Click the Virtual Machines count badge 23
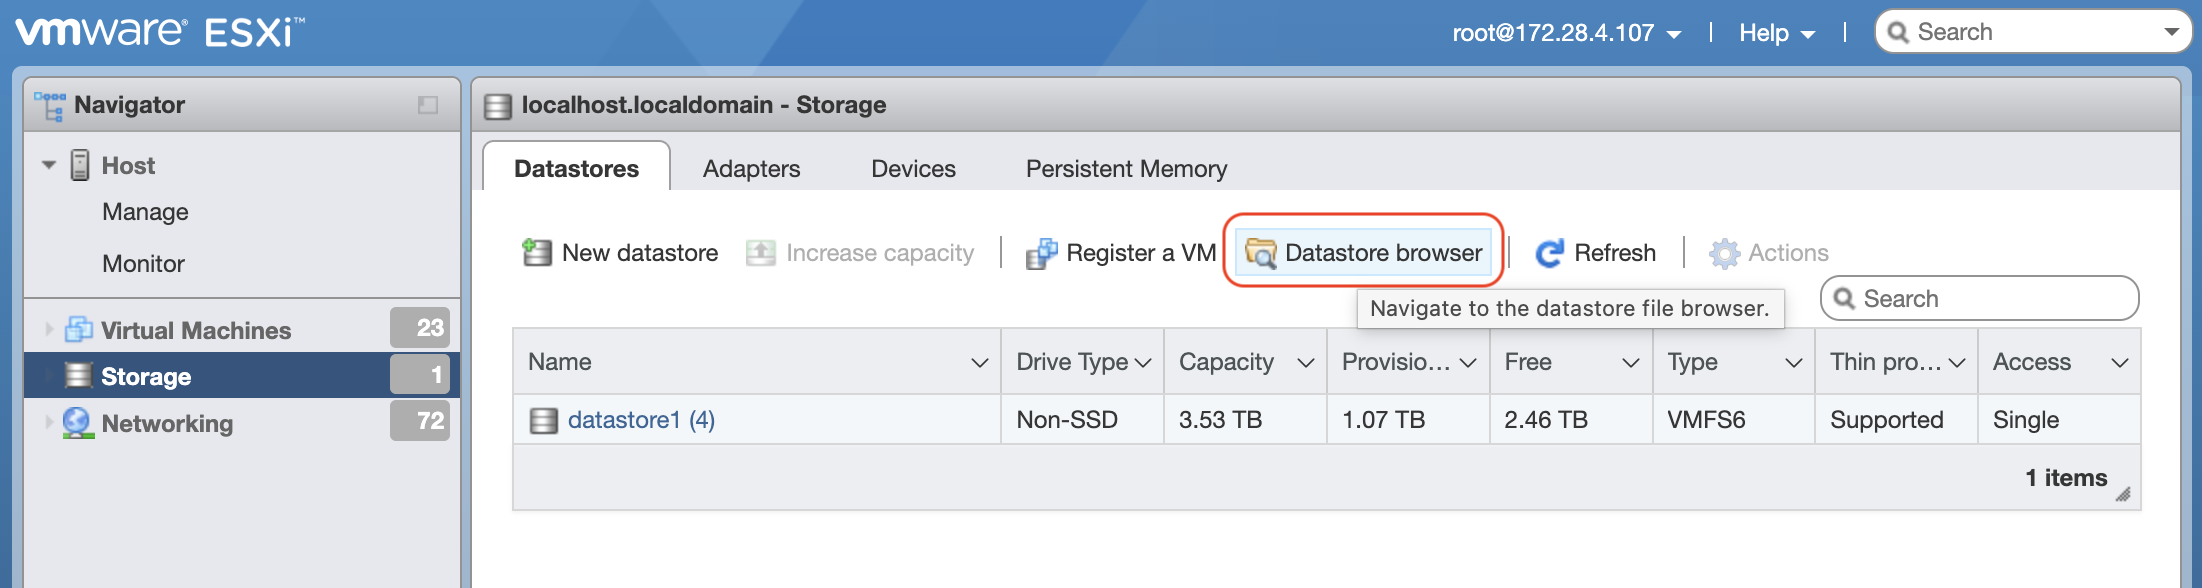Image resolution: width=2202 pixels, height=588 pixels. pos(420,328)
